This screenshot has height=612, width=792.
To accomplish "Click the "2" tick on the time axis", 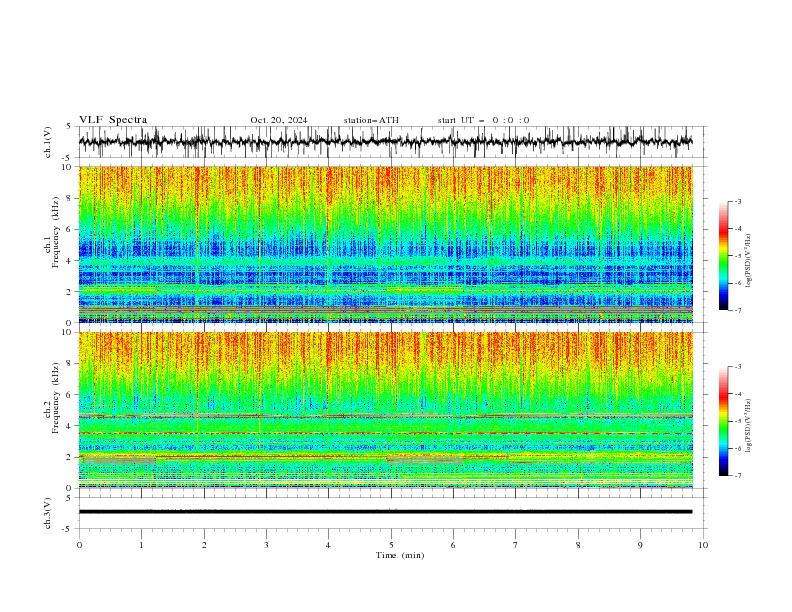I will (204, 545).
